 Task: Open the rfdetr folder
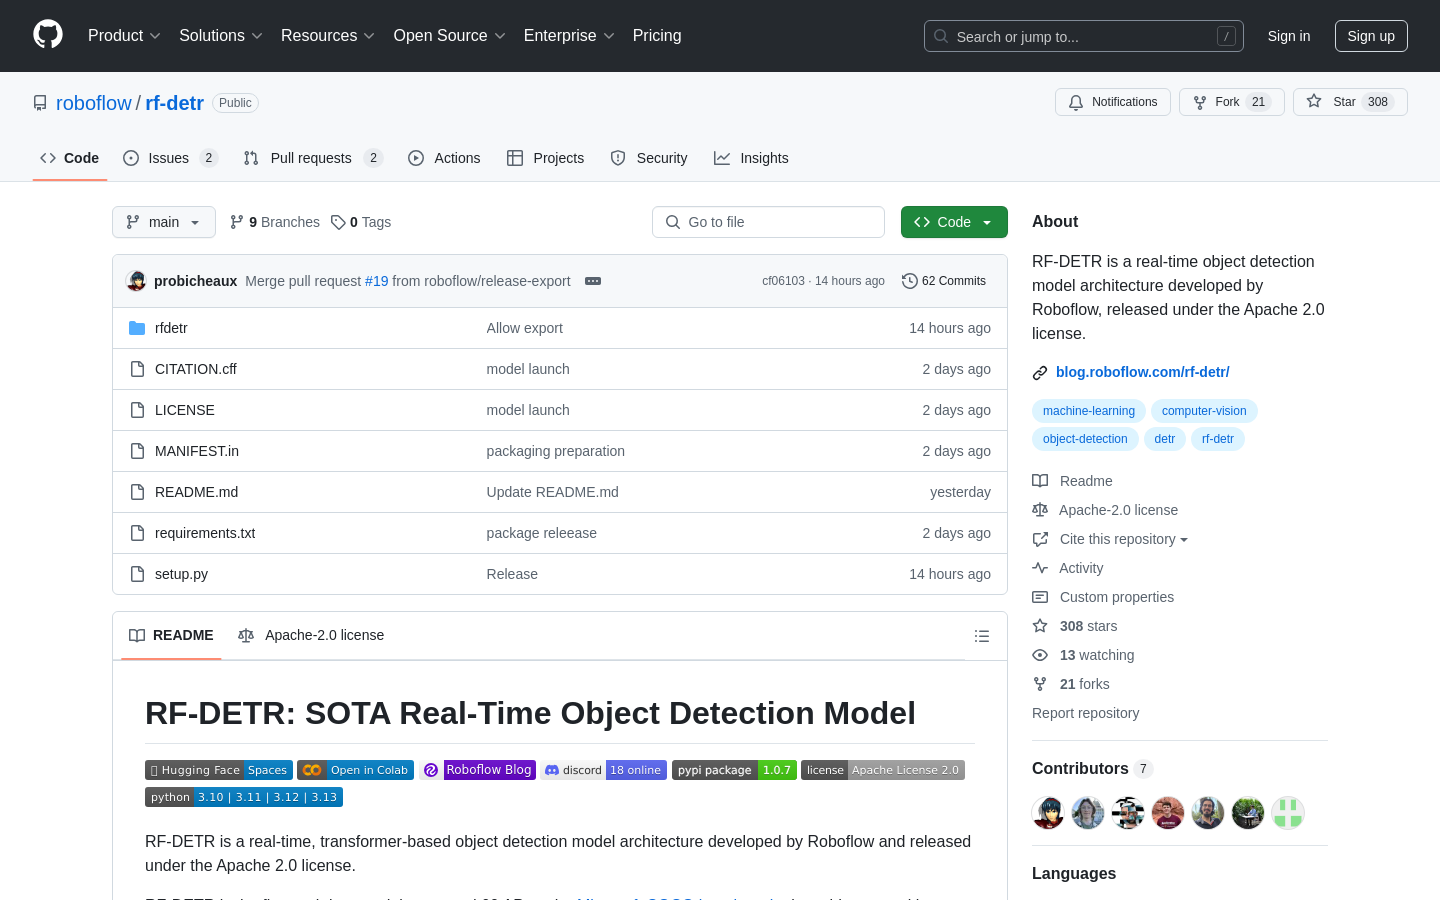[171, 328]
